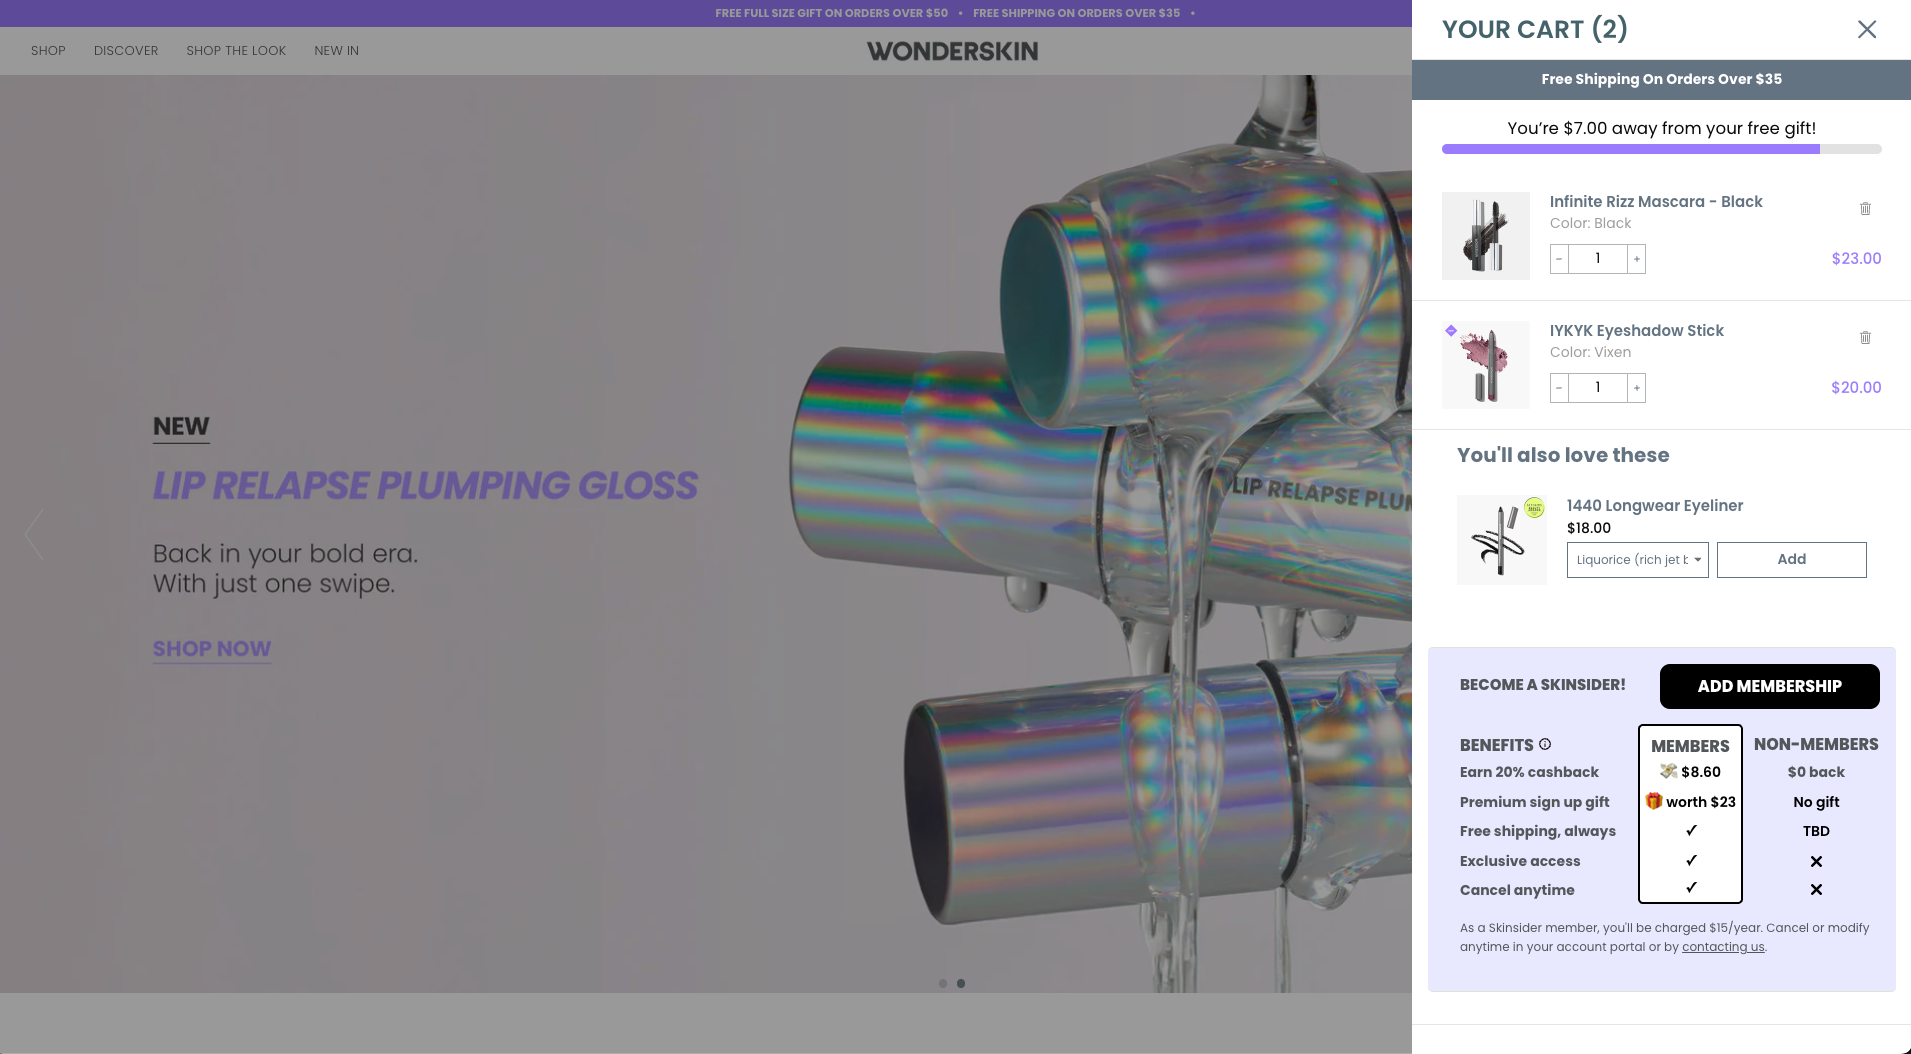Open the Shop menu
This screenshot has height=1054, width=1911.
point(48,51)
